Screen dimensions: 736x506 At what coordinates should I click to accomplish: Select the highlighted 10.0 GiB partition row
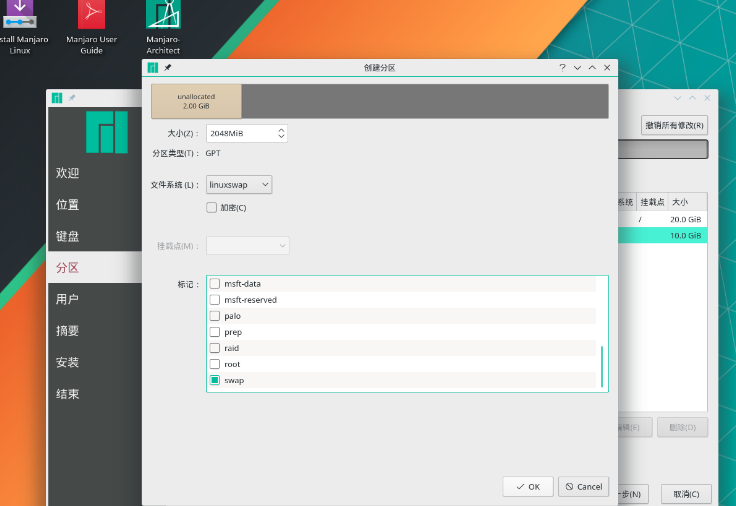tap(662, 235)
